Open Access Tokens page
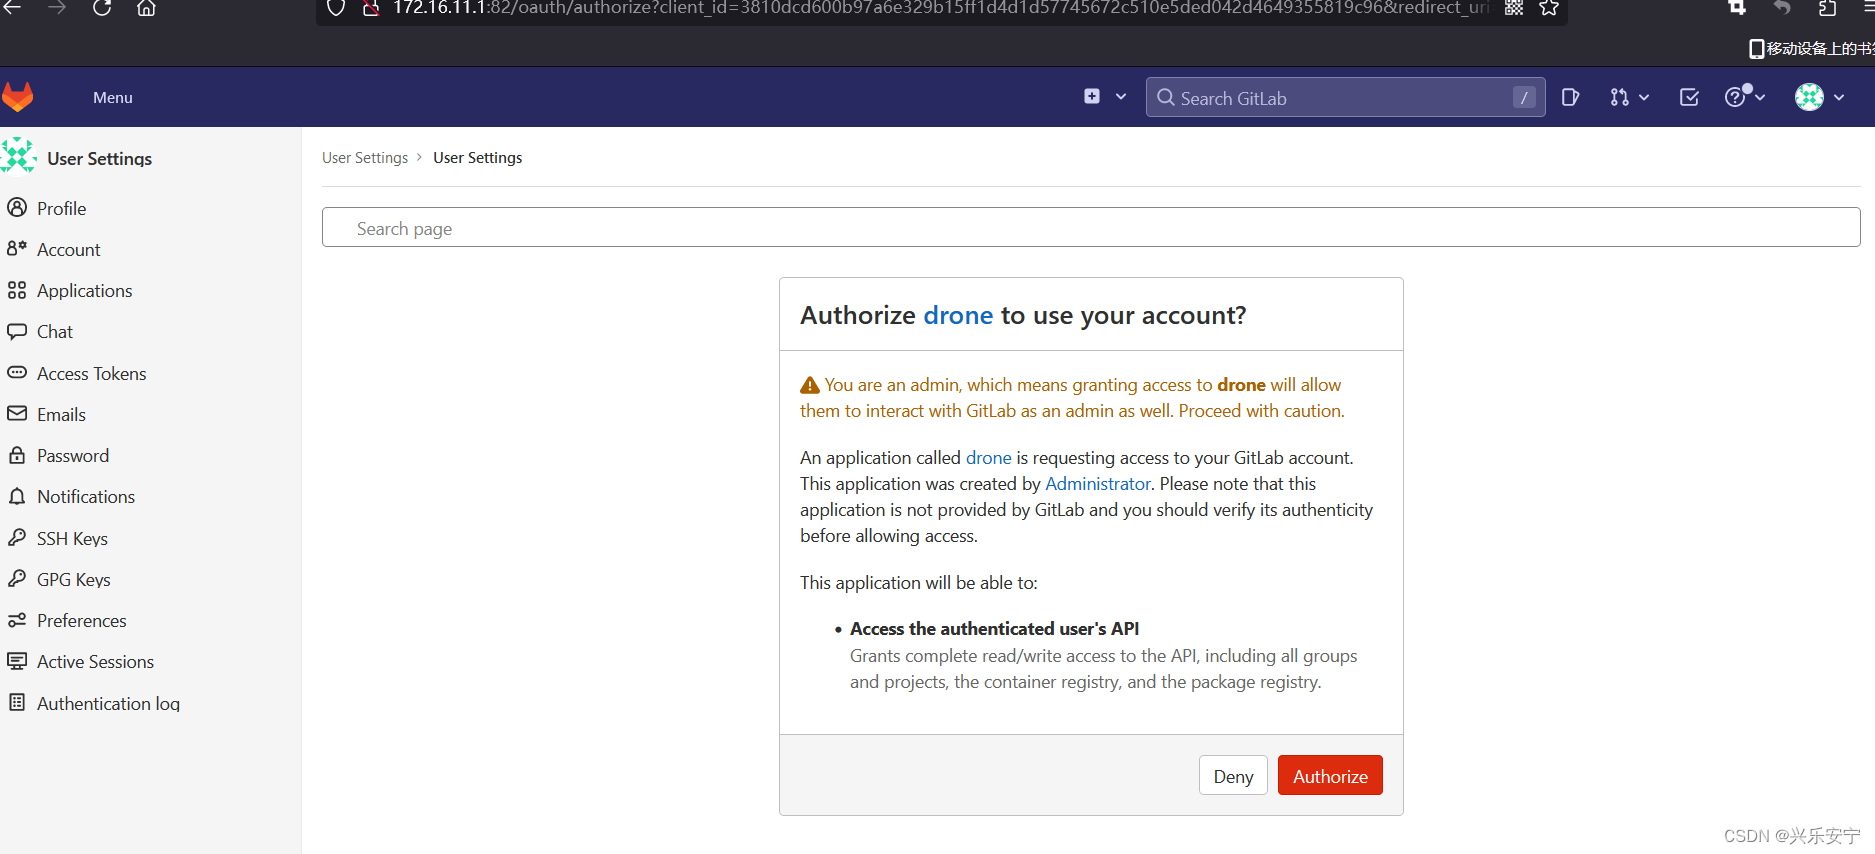 coord(91,373)
